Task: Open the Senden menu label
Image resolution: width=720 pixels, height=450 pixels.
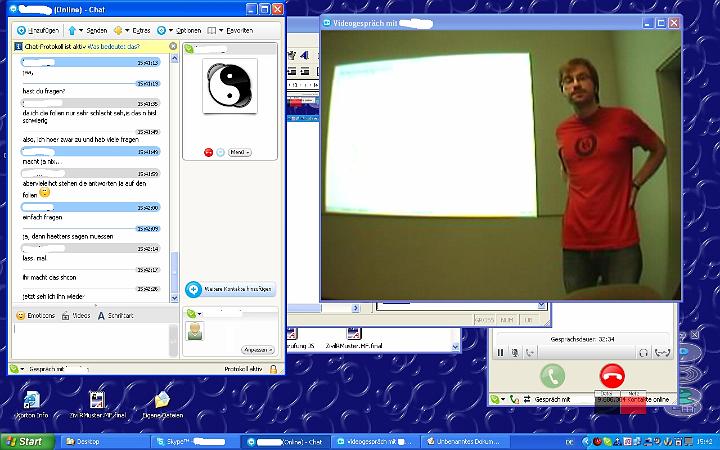Action: [x=97, y=30]
